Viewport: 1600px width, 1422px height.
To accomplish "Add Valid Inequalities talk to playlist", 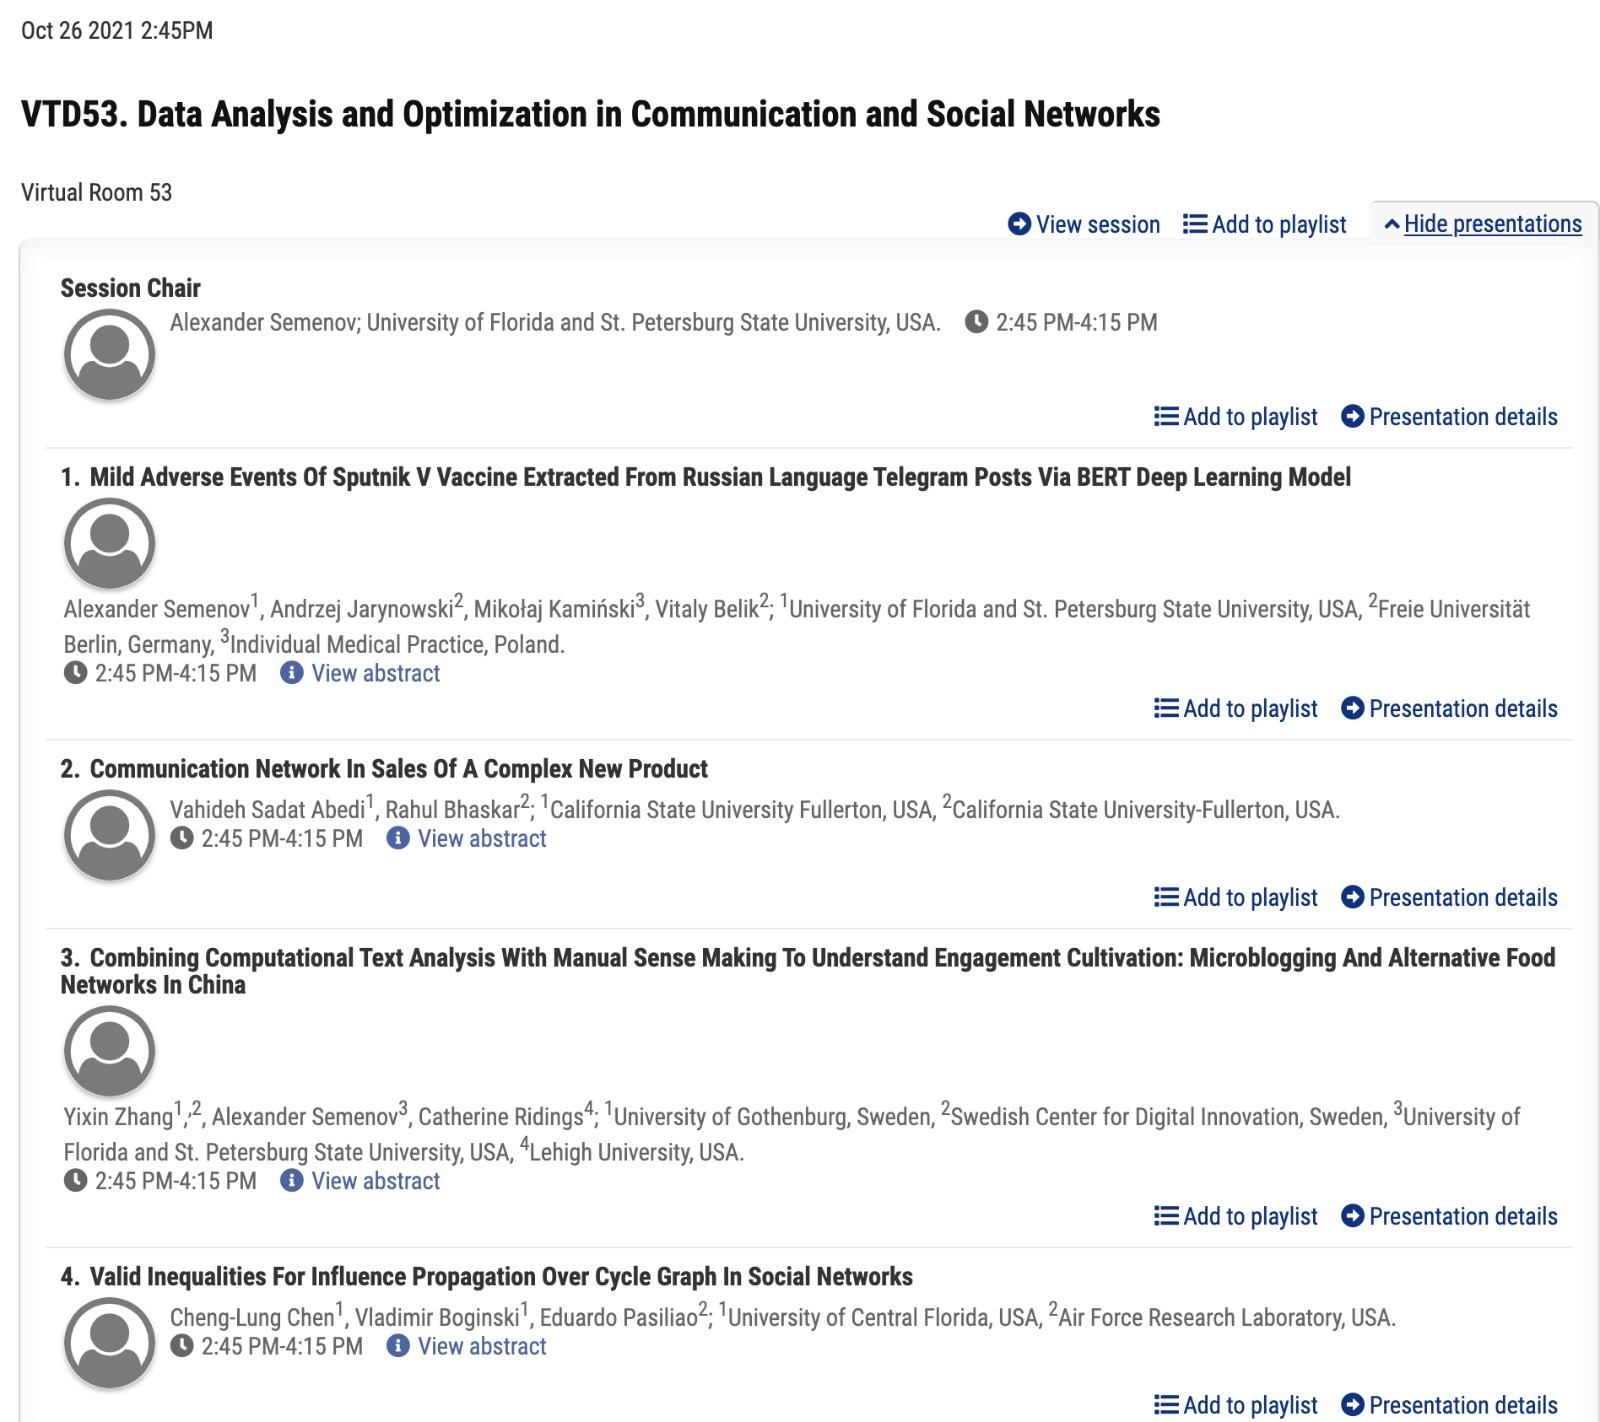I will (1236, 1405).
